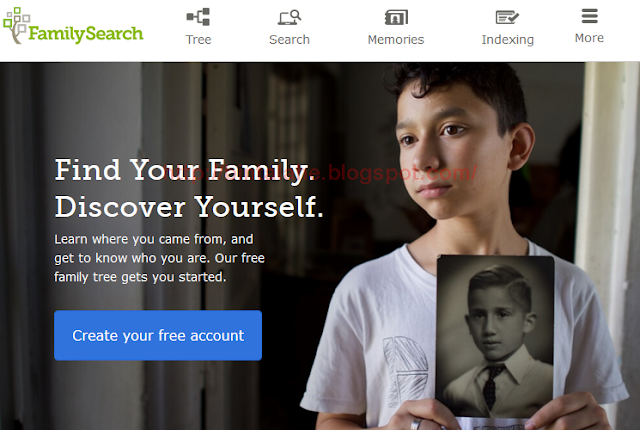640x430 pixels.
Task: Go to the Tree menu label
Action: pyautogui.click(x=198, y=40)
